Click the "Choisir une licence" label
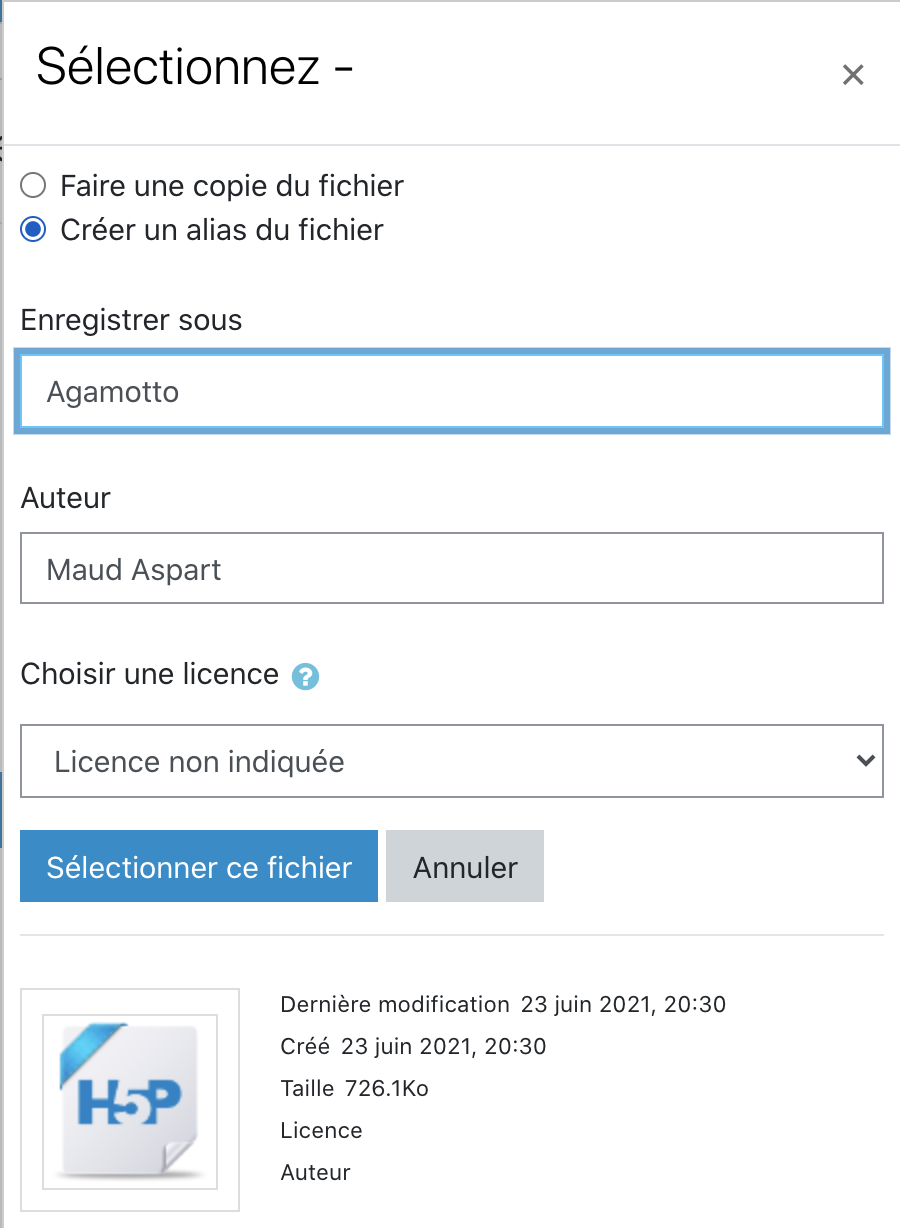This screenshot has height=1228, width=900. [150, 674]
